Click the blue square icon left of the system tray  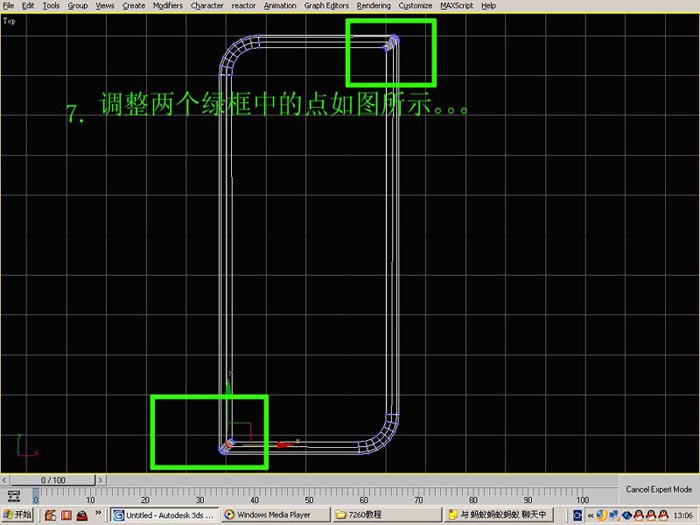click(577, 516)
